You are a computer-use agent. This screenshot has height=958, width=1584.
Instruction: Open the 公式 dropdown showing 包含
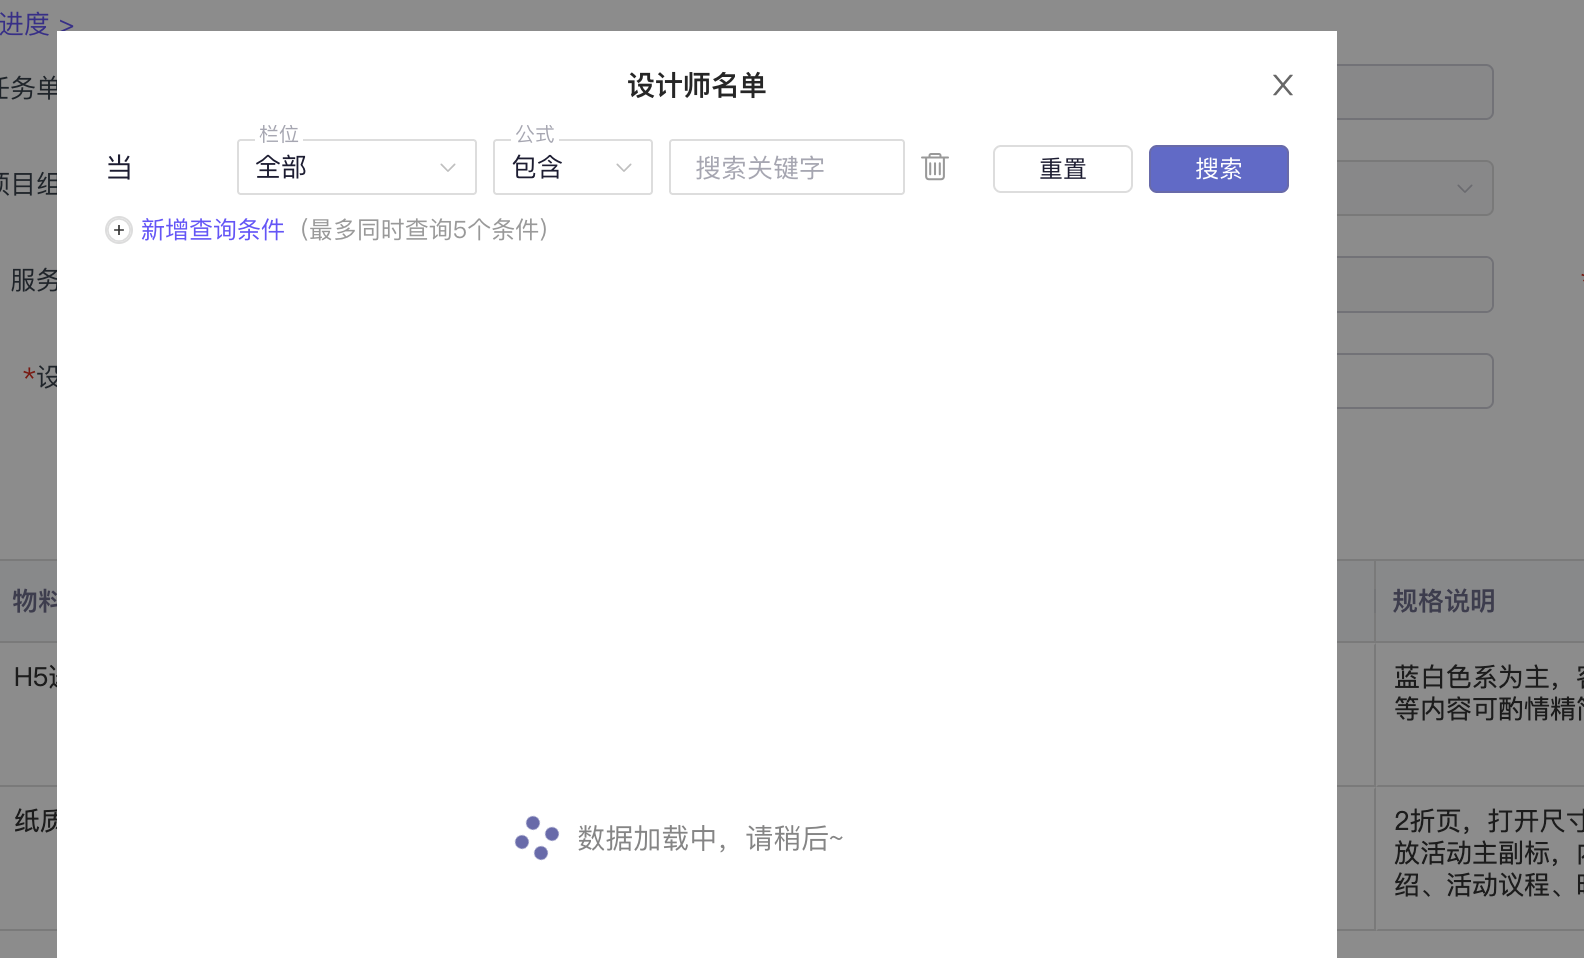pyautogui.click(x=573, y=167)
